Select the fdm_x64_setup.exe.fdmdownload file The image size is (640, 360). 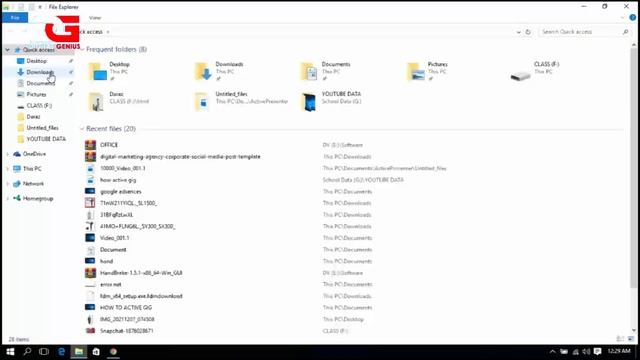[141, 296]
